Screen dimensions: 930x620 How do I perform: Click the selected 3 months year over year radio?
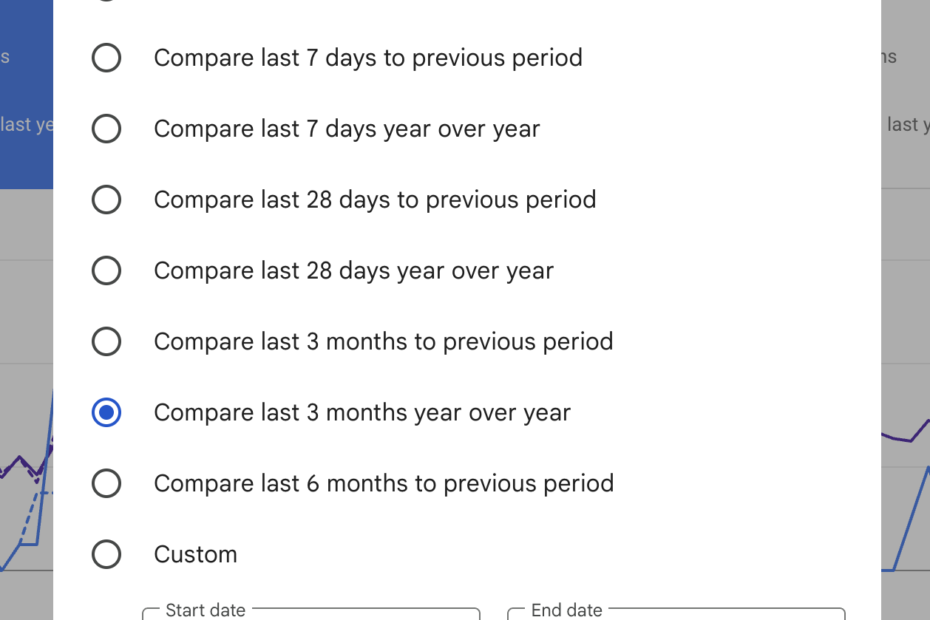pyautogui.click(x=106, y=413)
